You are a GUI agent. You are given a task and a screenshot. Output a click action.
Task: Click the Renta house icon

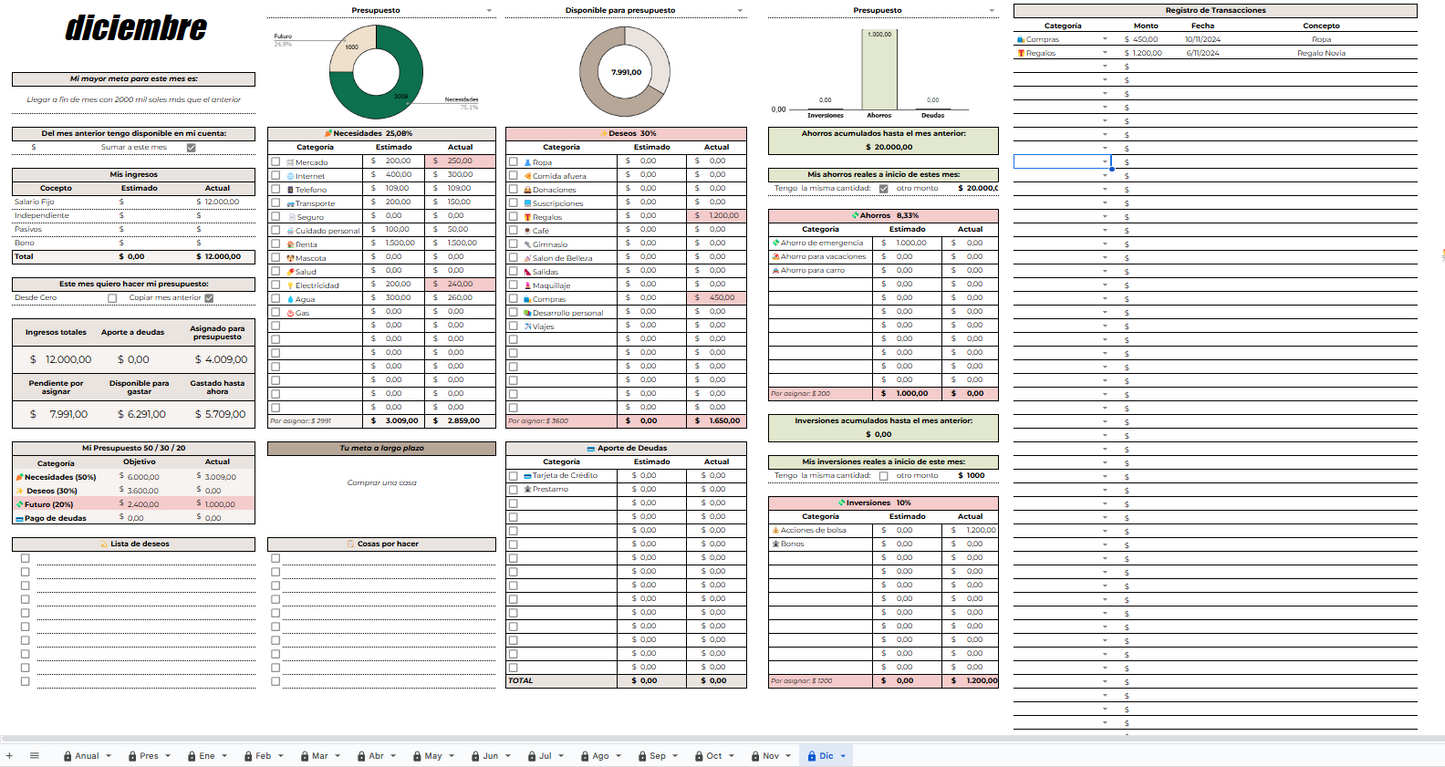290,244
